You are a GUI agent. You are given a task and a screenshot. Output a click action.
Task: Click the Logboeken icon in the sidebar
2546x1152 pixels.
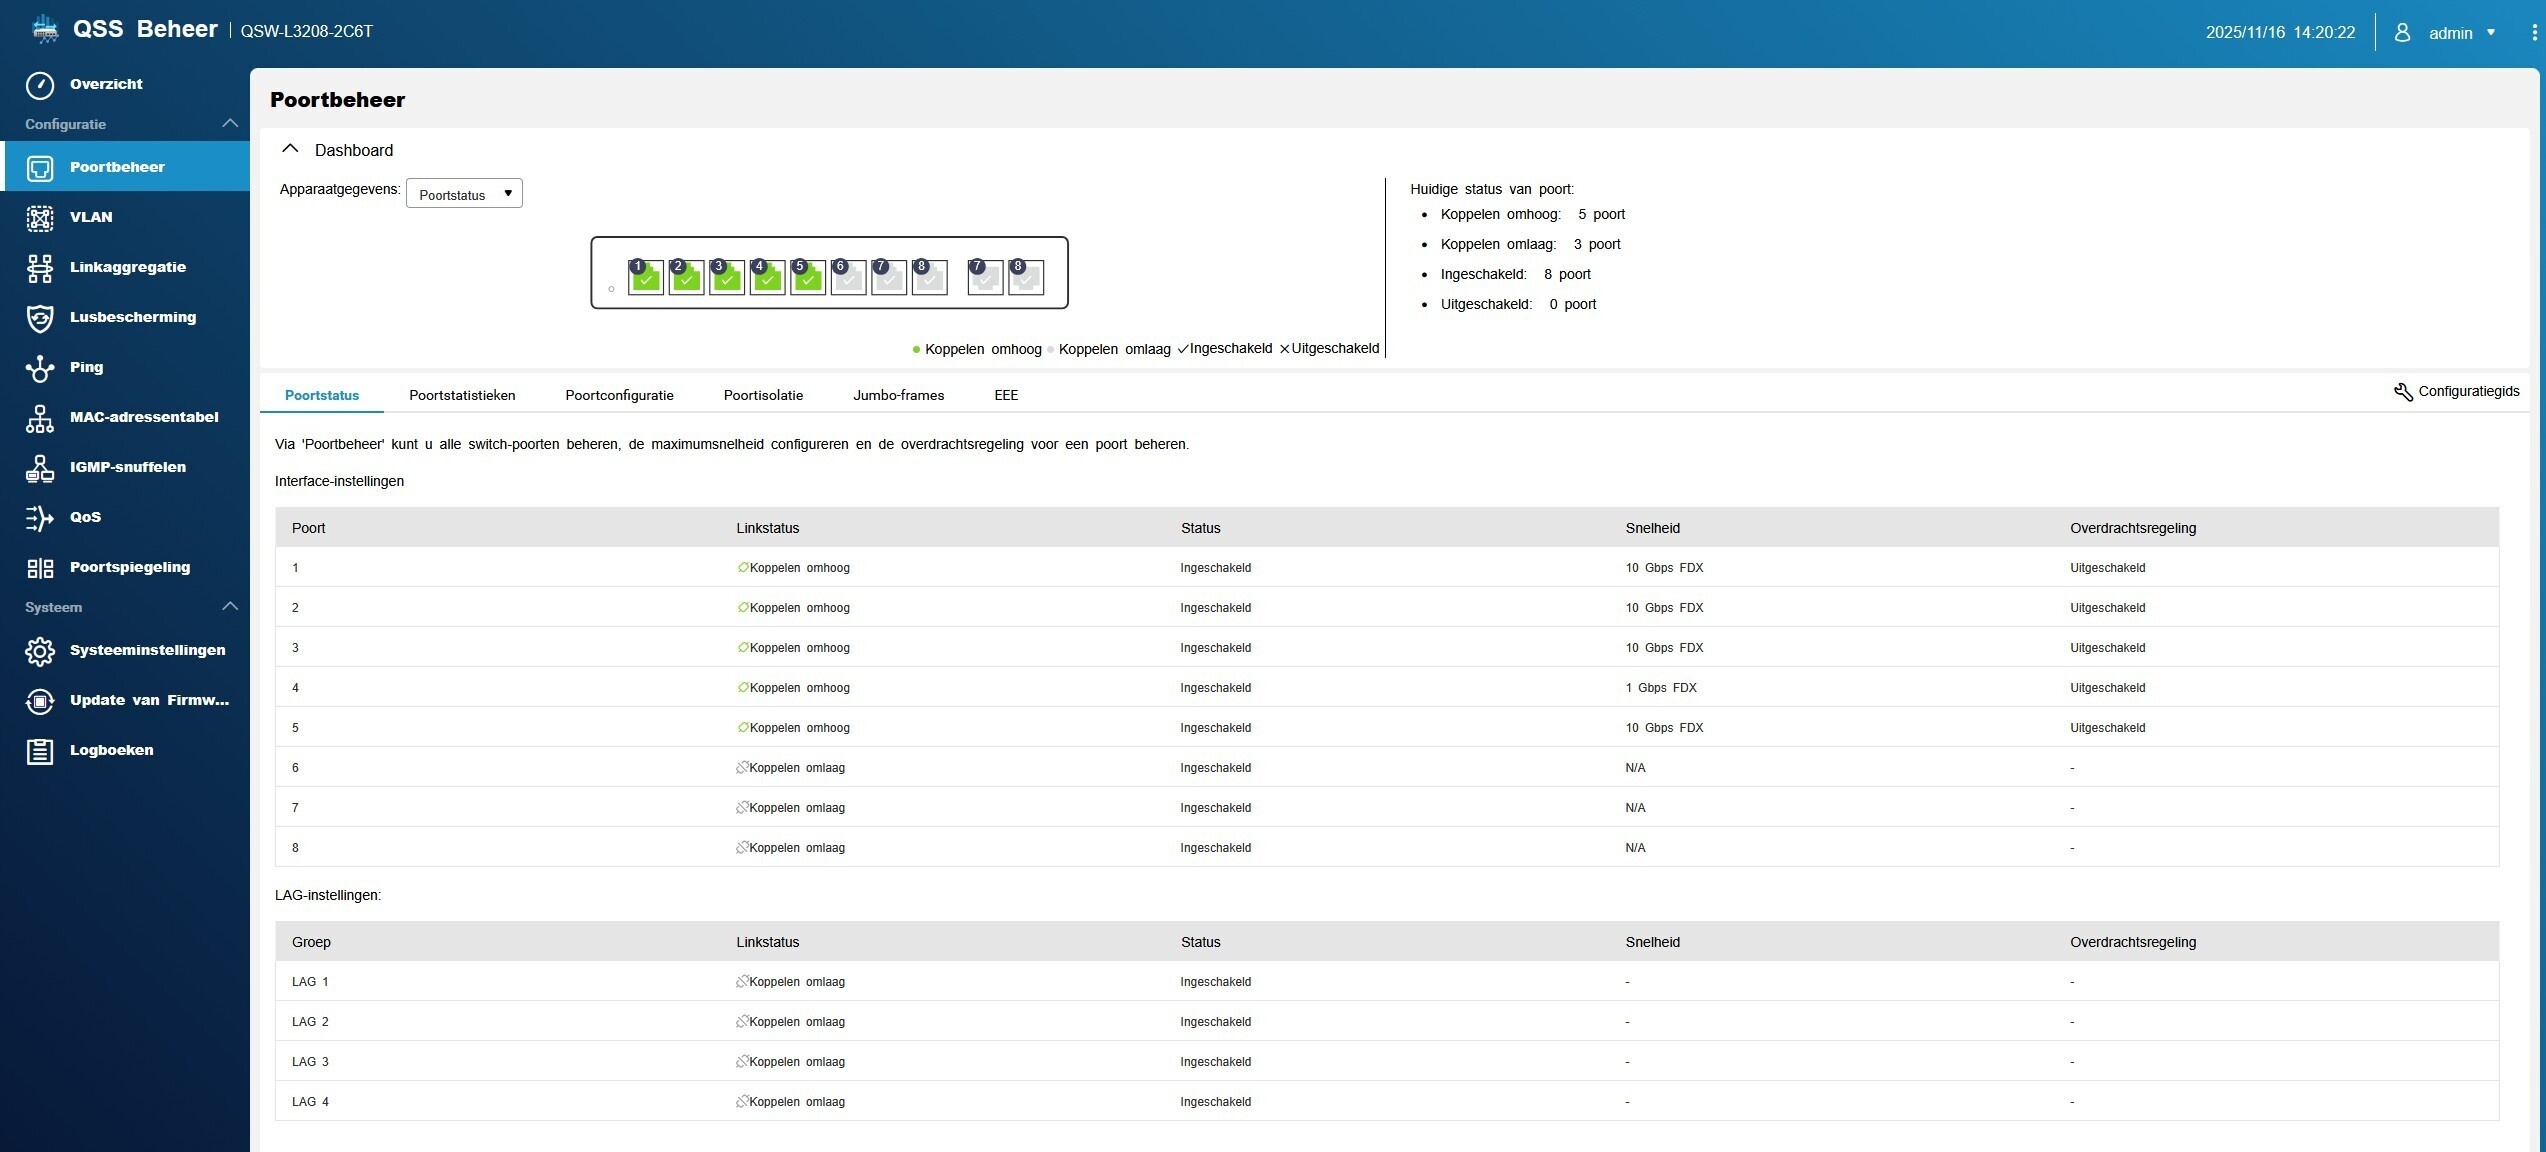coord(40,751)
